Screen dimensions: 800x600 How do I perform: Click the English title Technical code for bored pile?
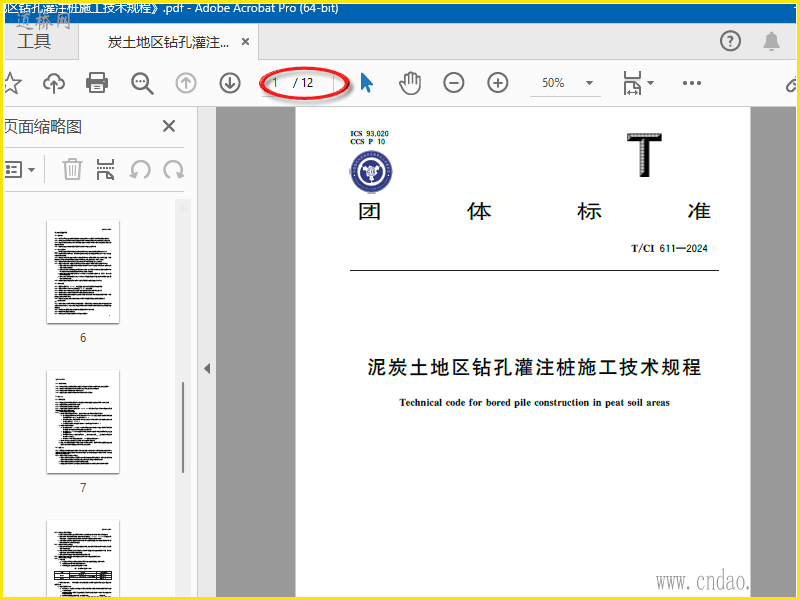tap(534, 403)
